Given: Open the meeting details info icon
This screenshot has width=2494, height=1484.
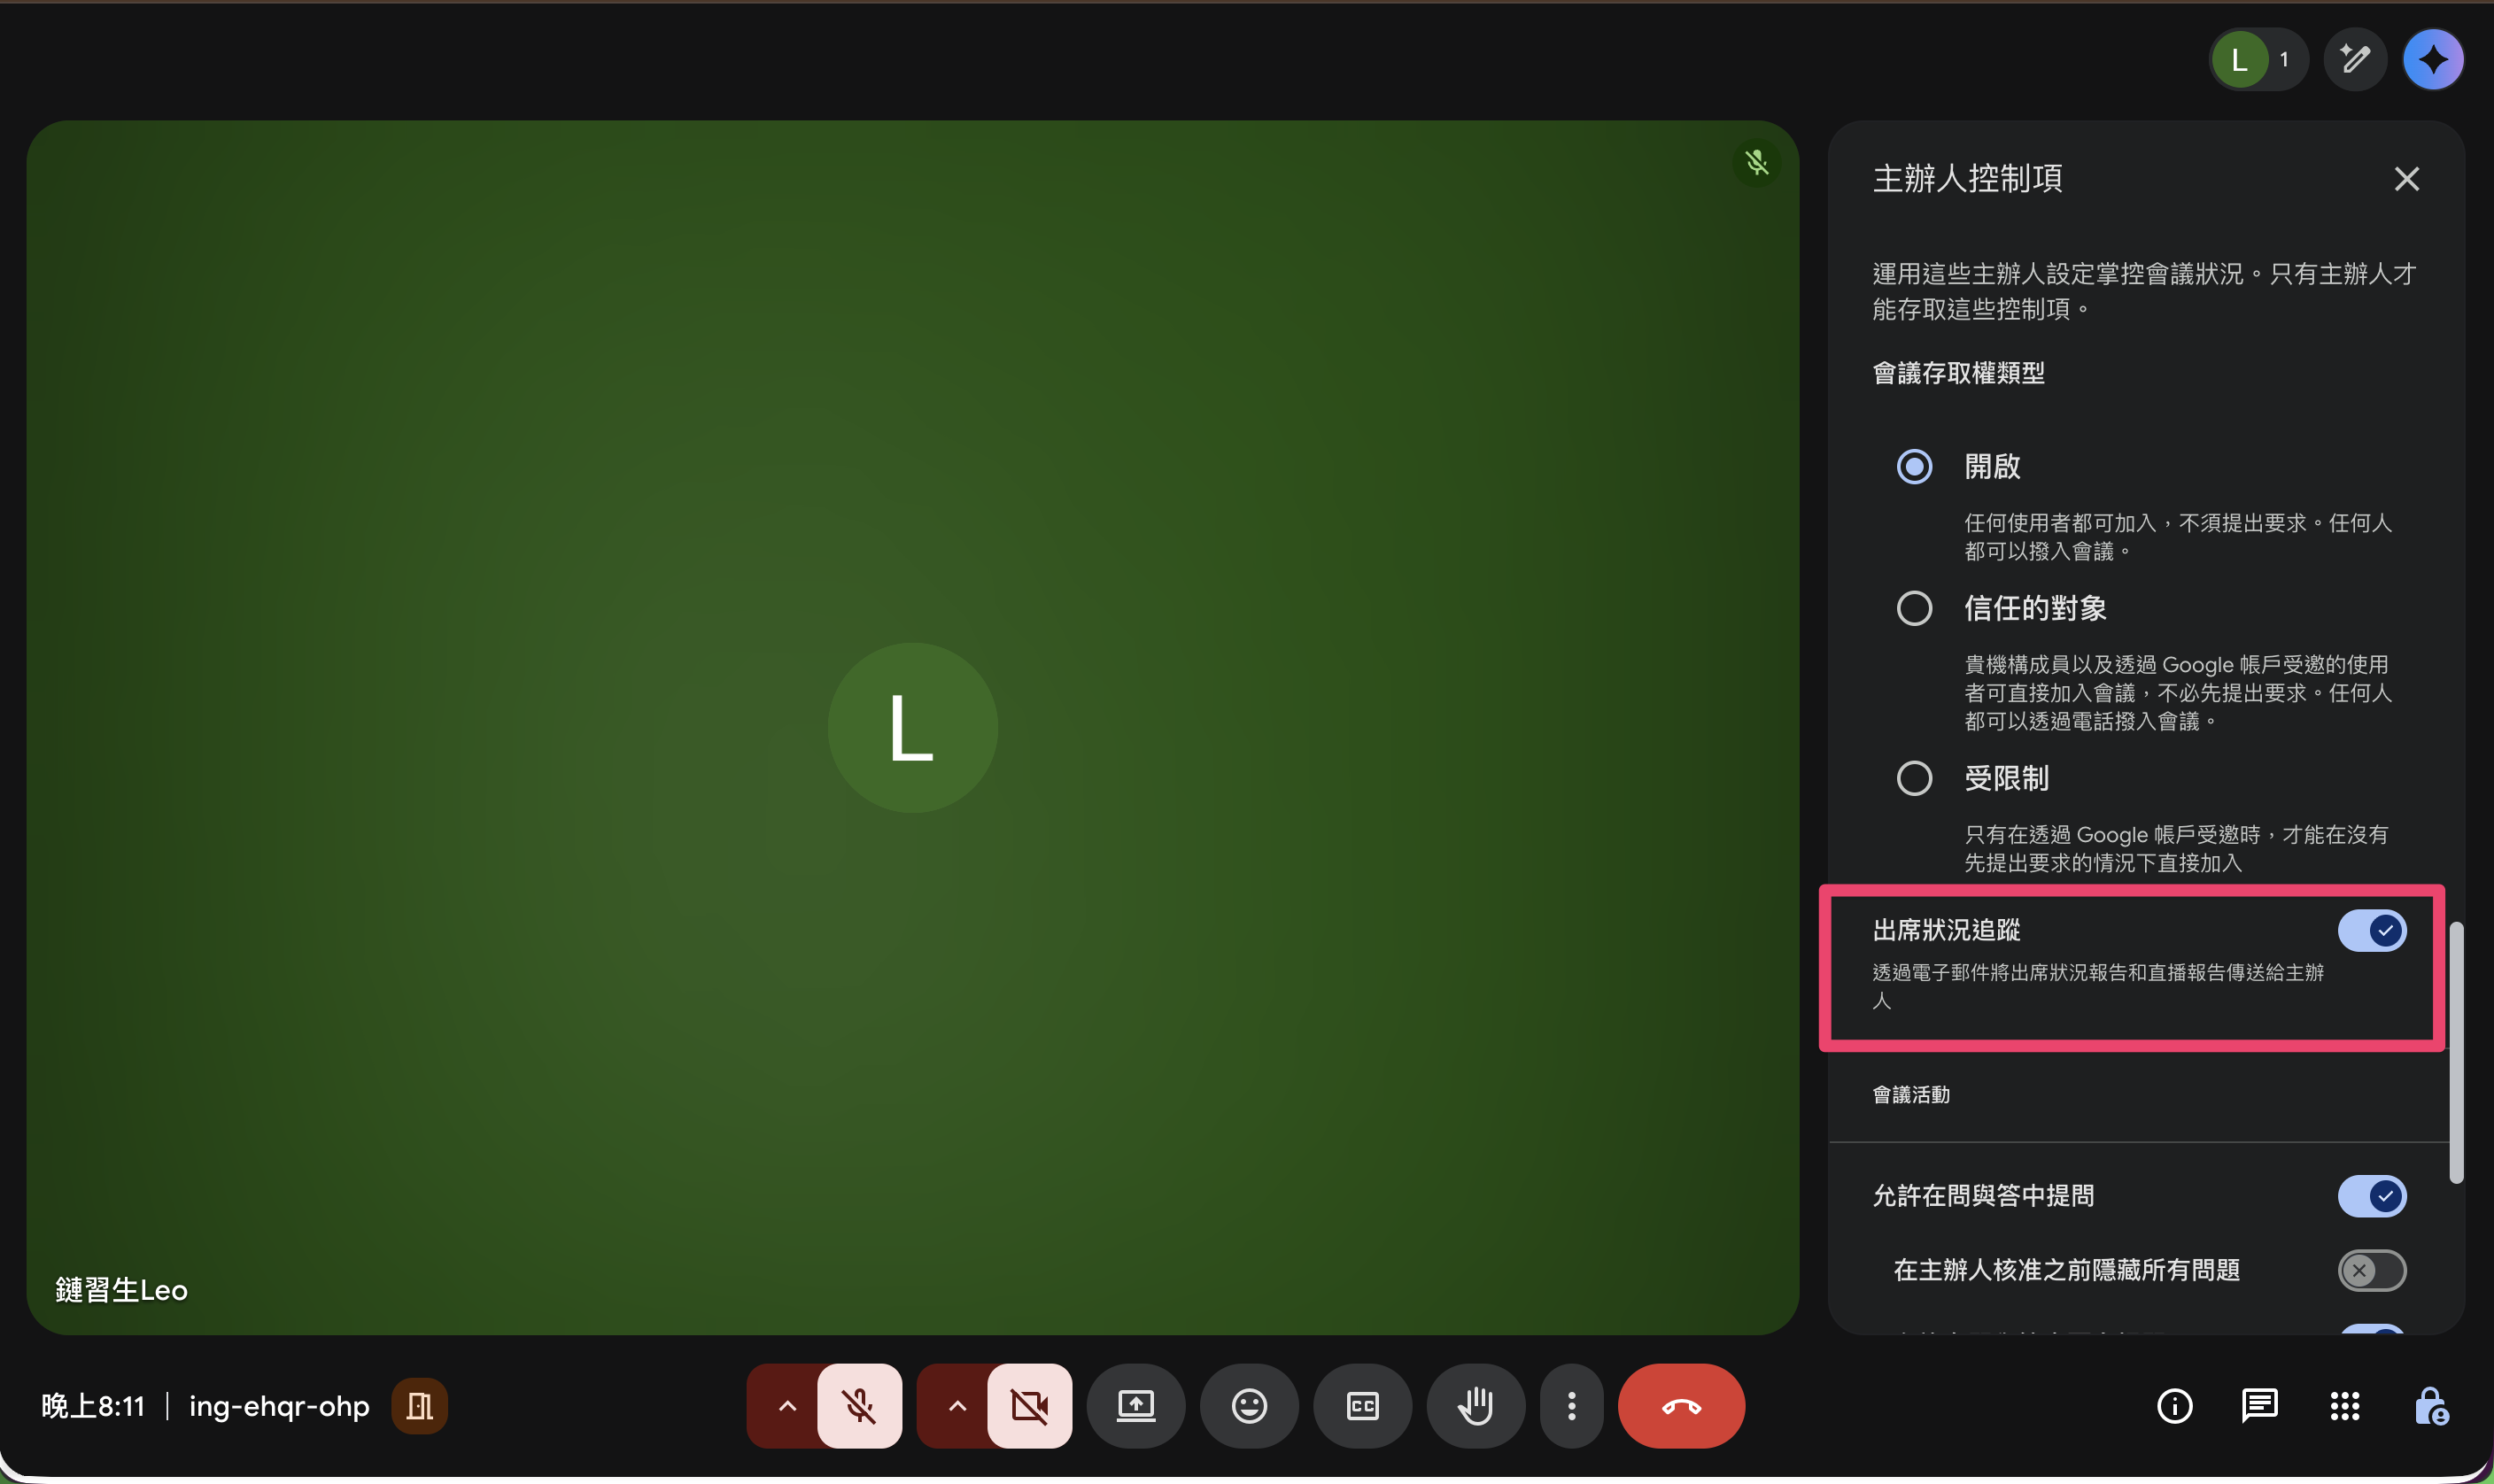Looking at the screenshot, I should tap(2174, 1406).
